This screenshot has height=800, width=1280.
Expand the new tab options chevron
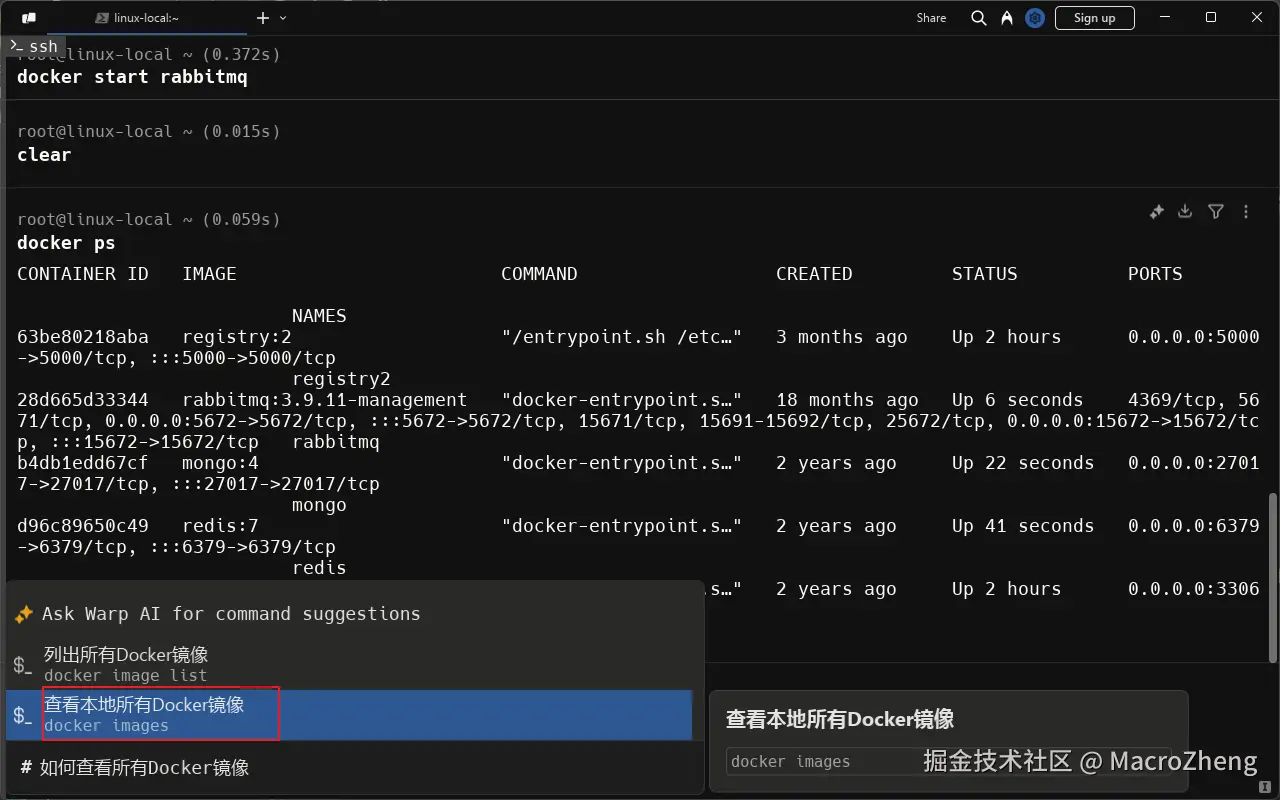coord(283,18)
